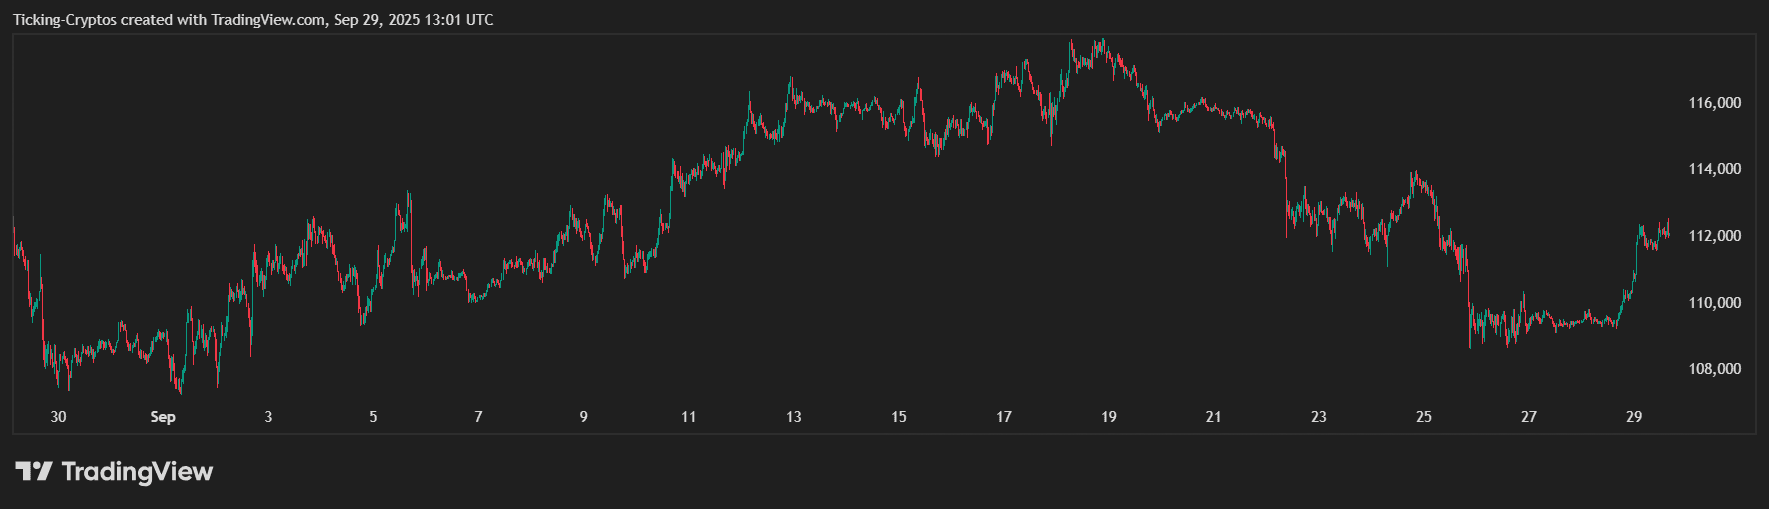Click date 29 on the time axis
The height and width of the screenshot is (509, 1769).
click(x=1634, y=417)
